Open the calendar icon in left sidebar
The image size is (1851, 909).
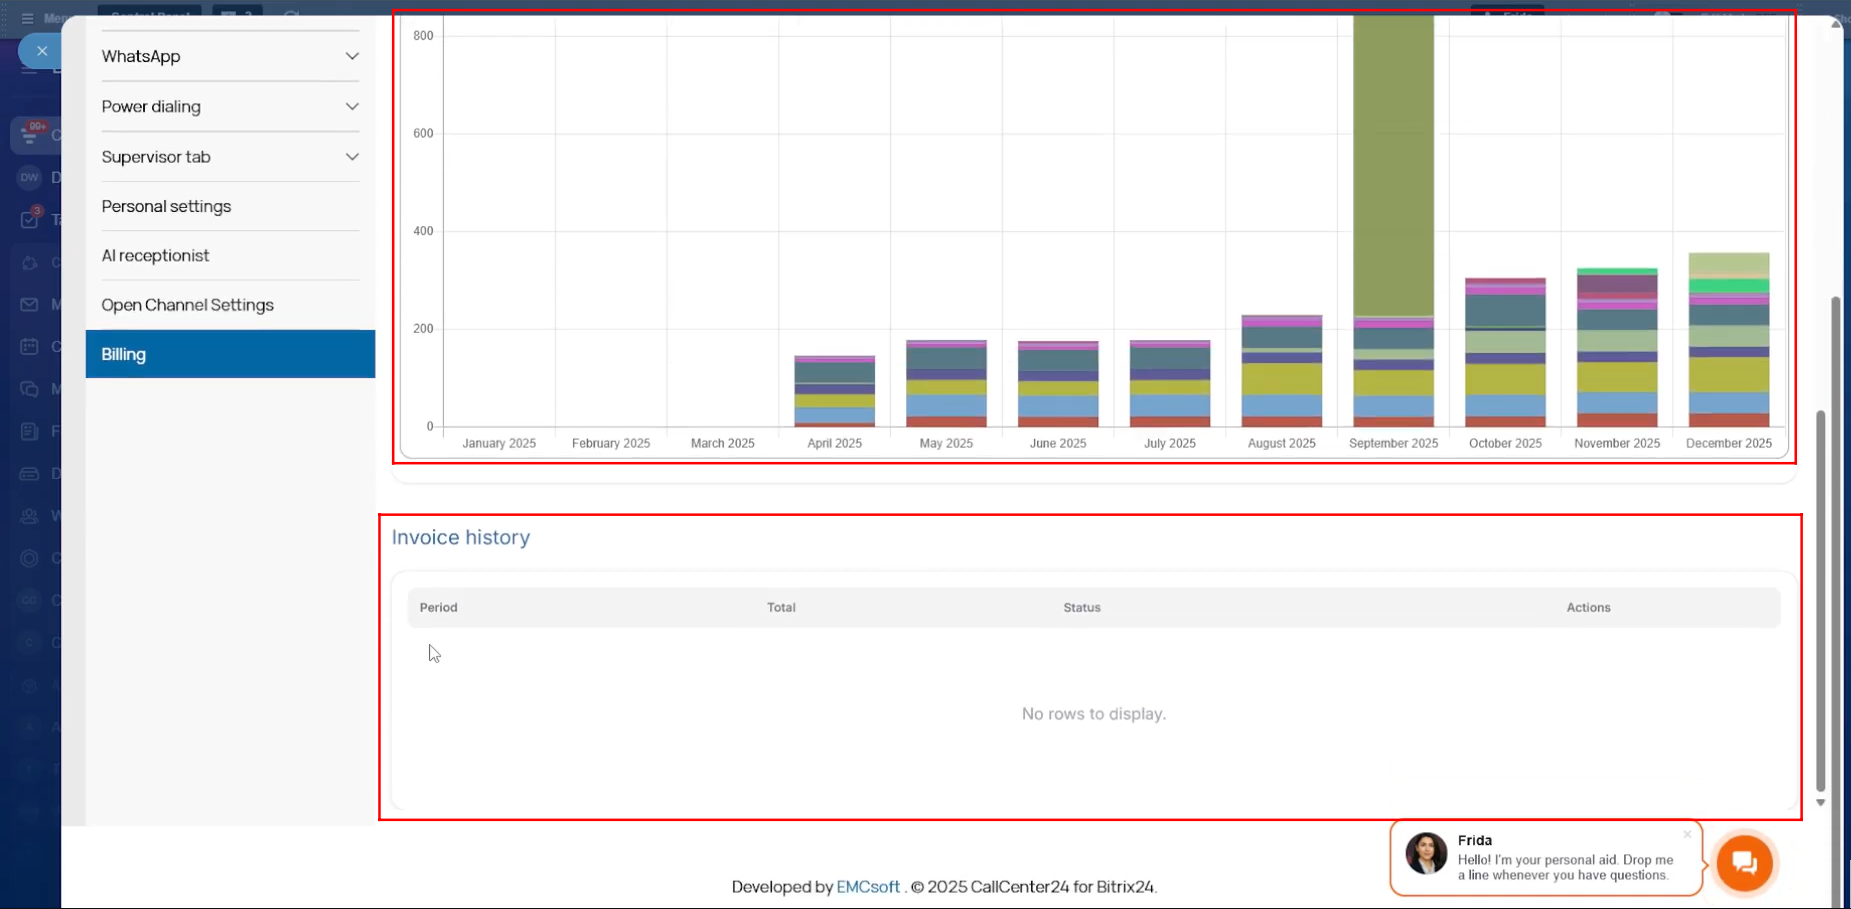tap(29, 347)
